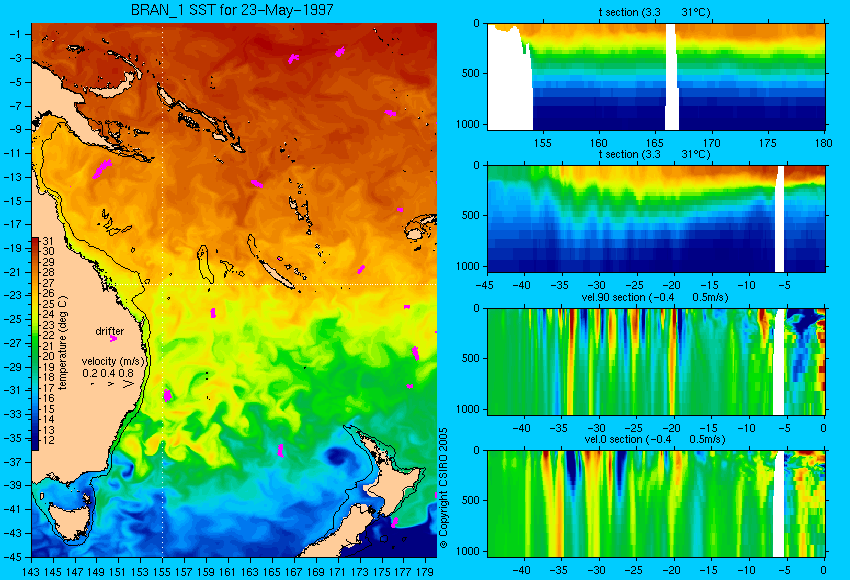This screenshot has height=580, width=850.
Task: Click the '179' longitude tick label on the map
Action: tap(426, 571)
